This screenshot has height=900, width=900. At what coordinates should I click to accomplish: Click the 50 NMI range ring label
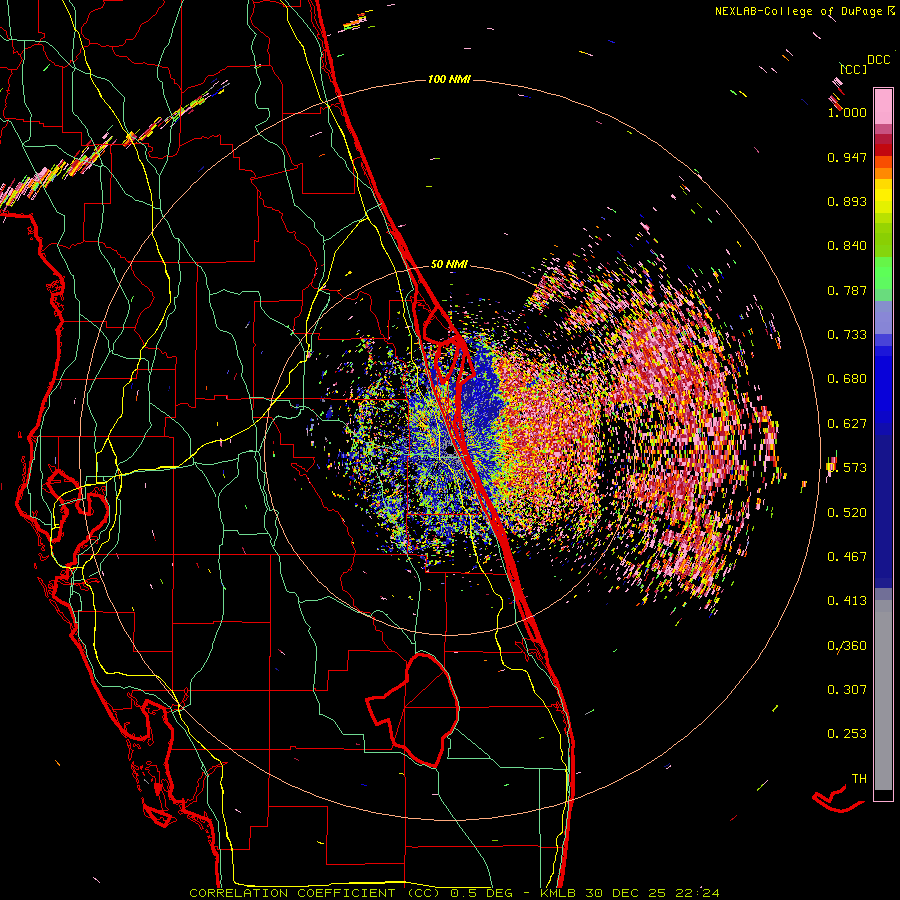449,265
